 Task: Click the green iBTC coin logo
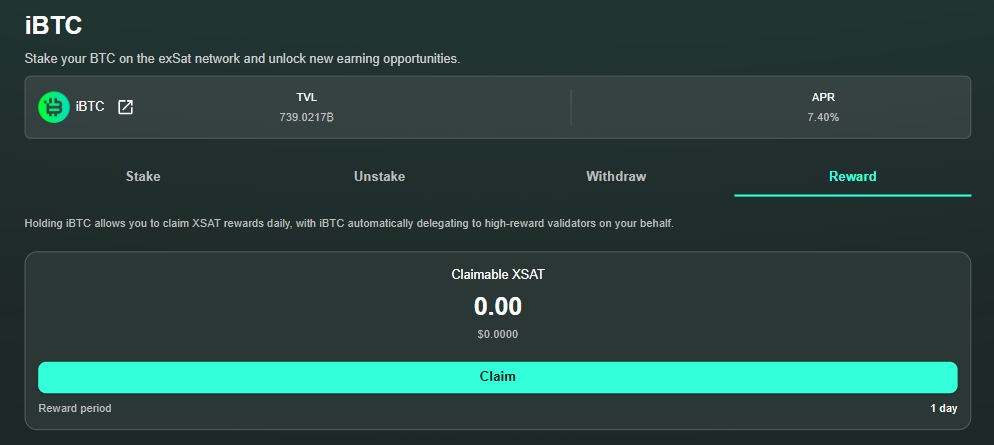[x=54, y=107]
